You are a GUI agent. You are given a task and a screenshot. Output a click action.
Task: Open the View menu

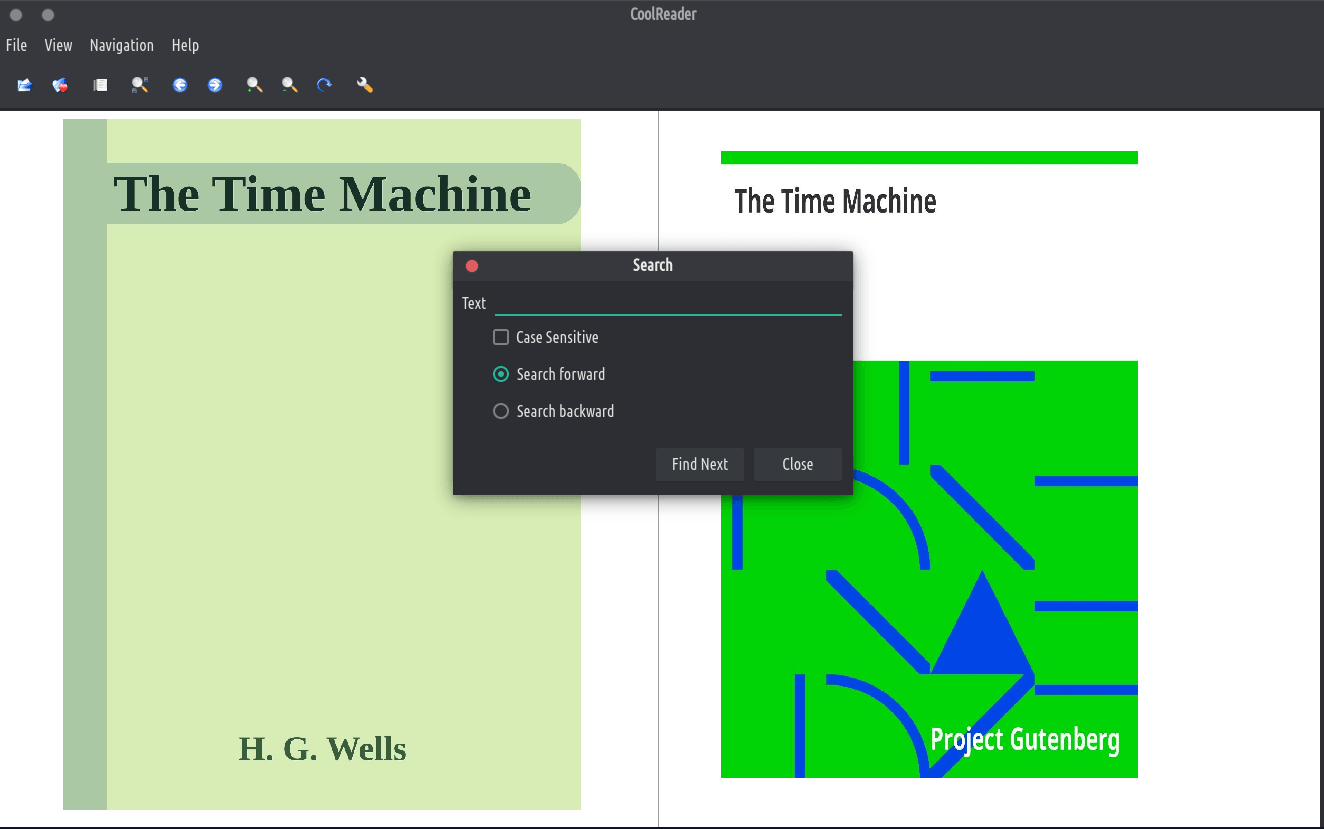(x=58, y=45)
